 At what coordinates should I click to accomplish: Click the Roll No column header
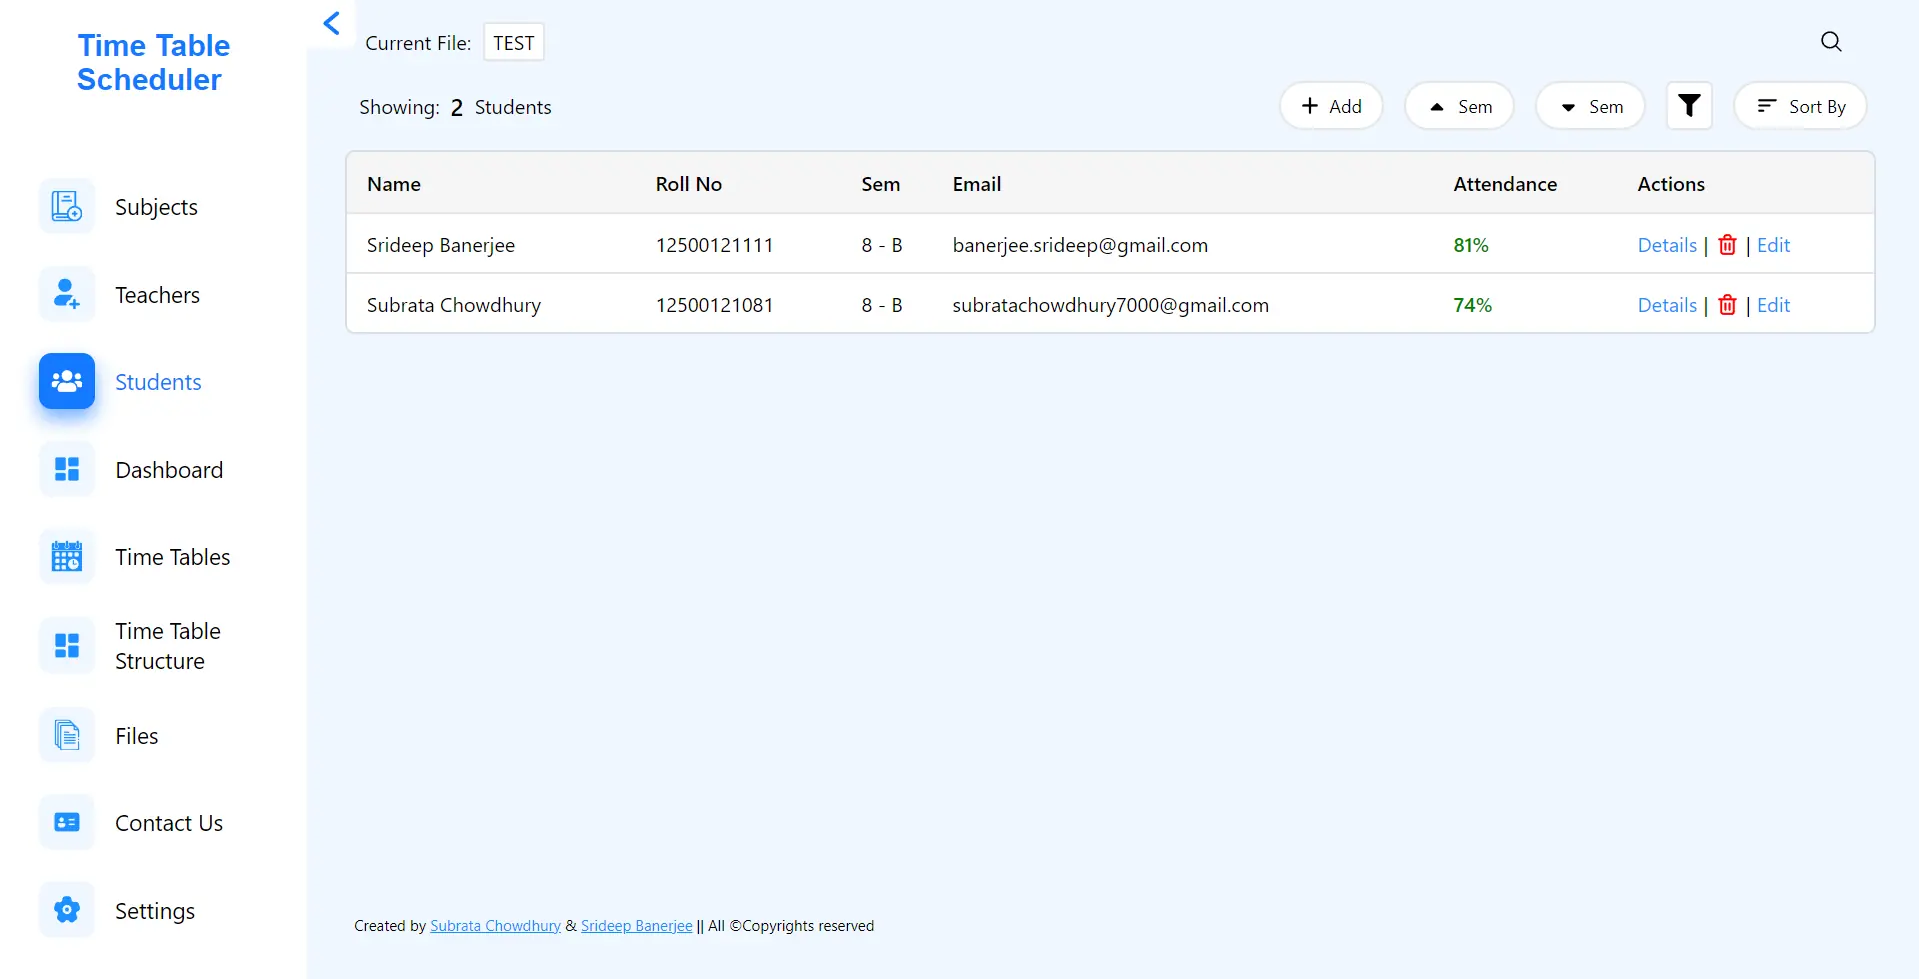[x=688, y=184]
